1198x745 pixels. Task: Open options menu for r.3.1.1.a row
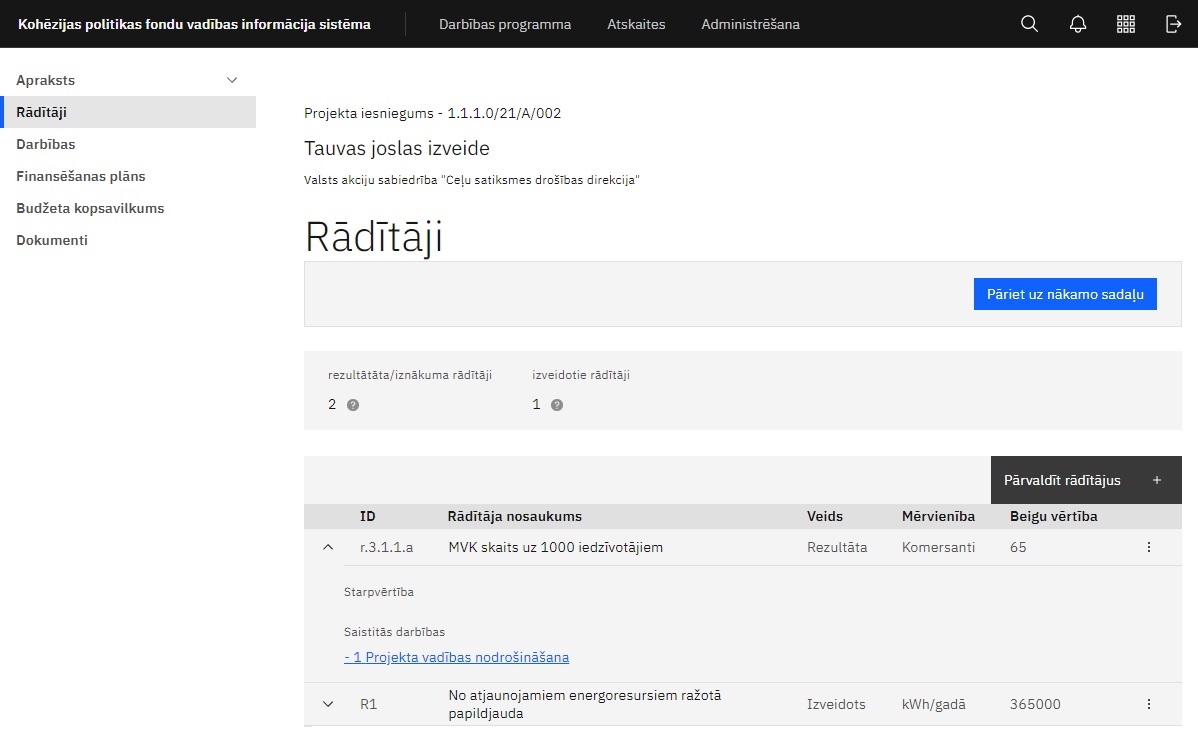pos(1148,547)
